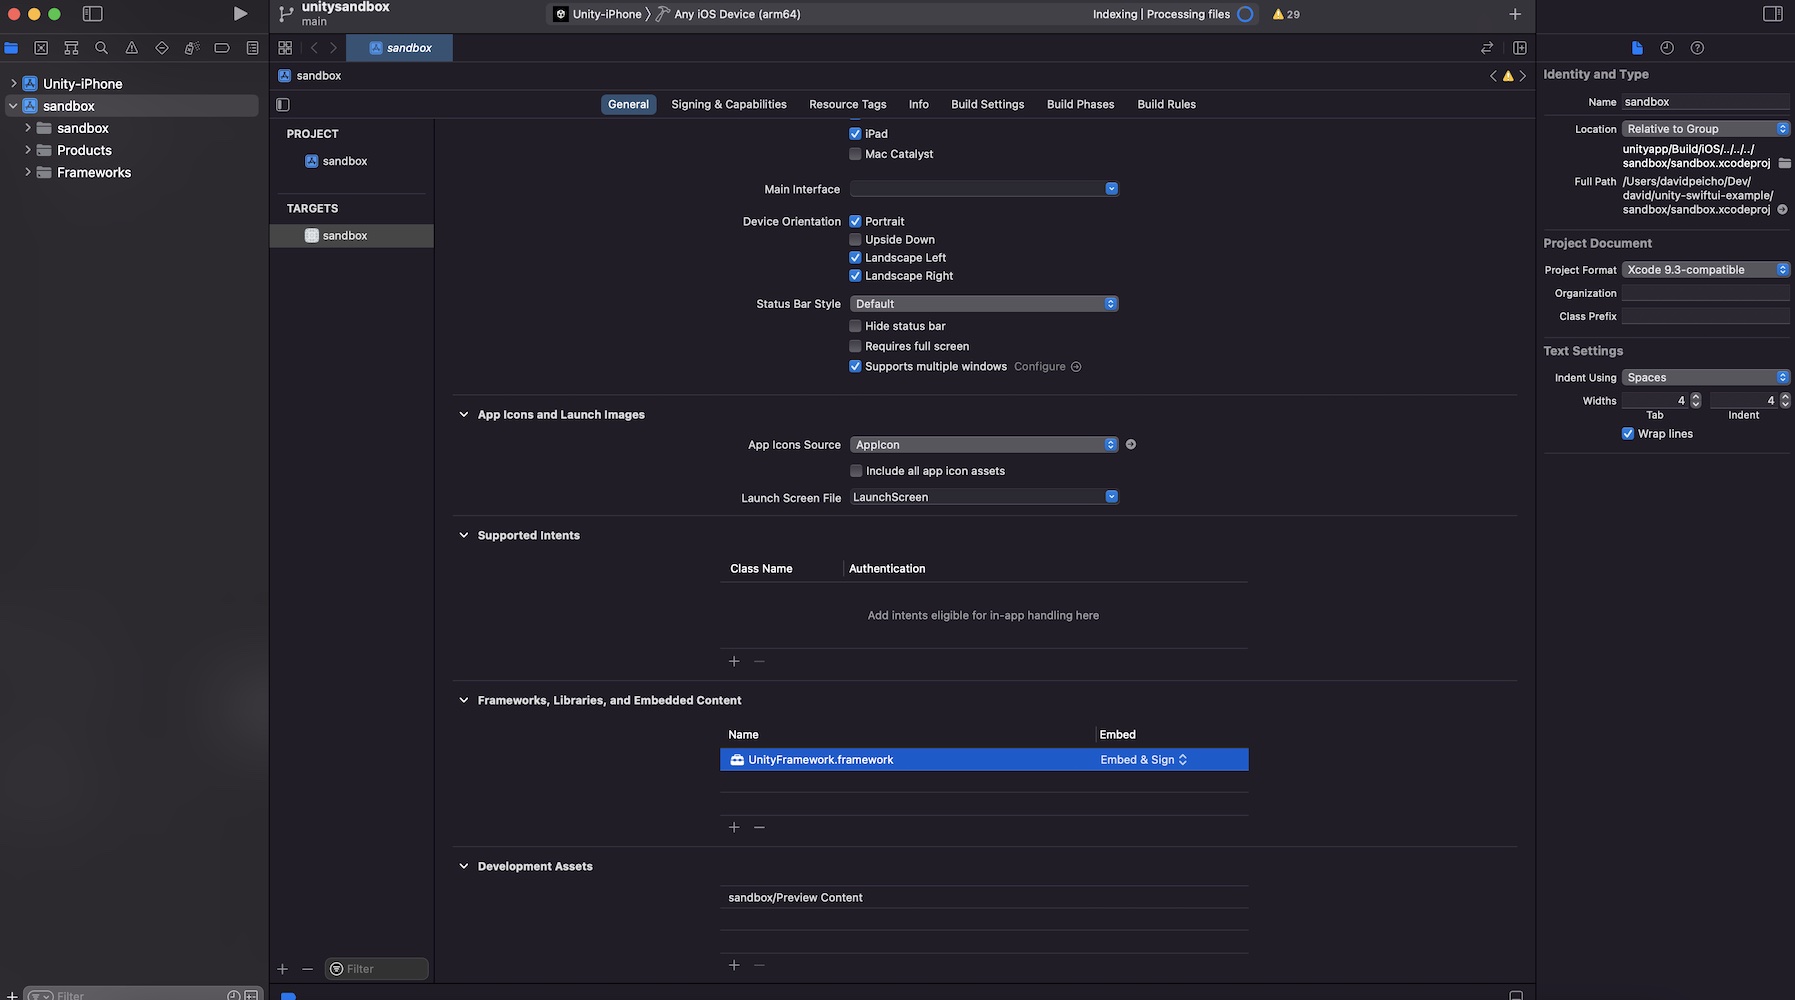Toggle Wrap lines checkbox
1795x1000 pixels.
tap(1628, 434)
